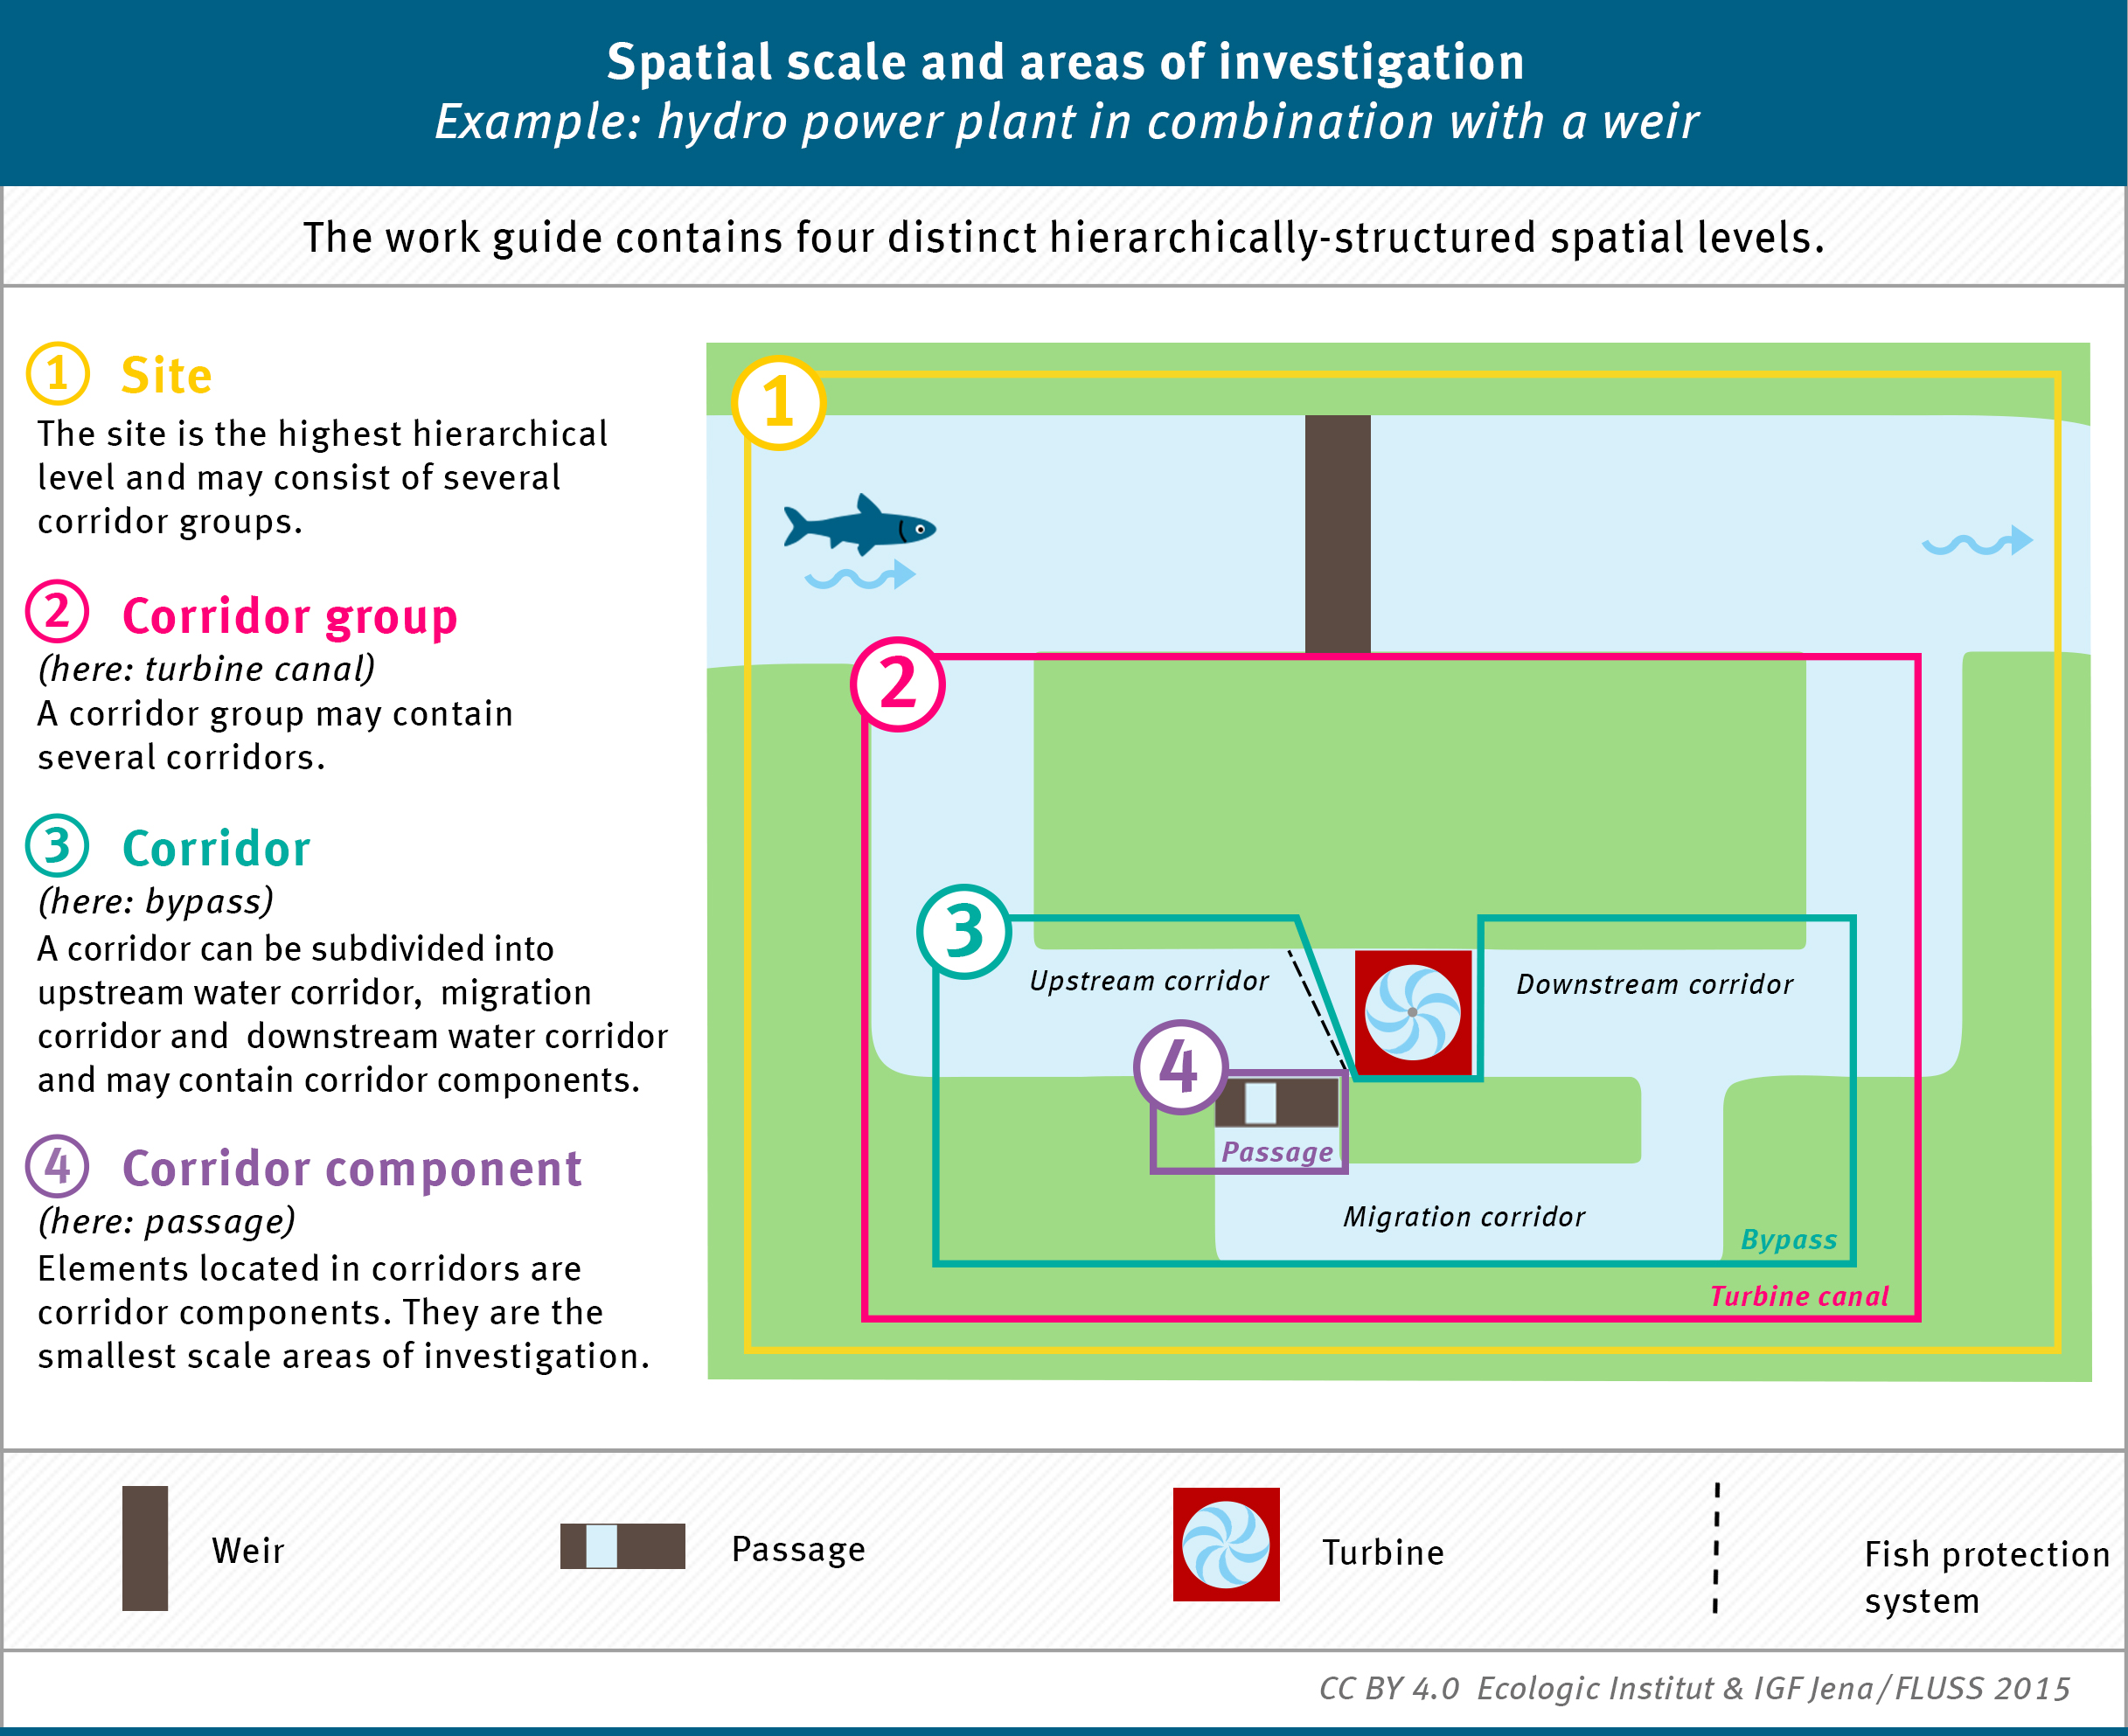Screen dimensions: 2128x1736
Task: Click the Passage symbol in the legend
Action: click(x=622, y=1546)
